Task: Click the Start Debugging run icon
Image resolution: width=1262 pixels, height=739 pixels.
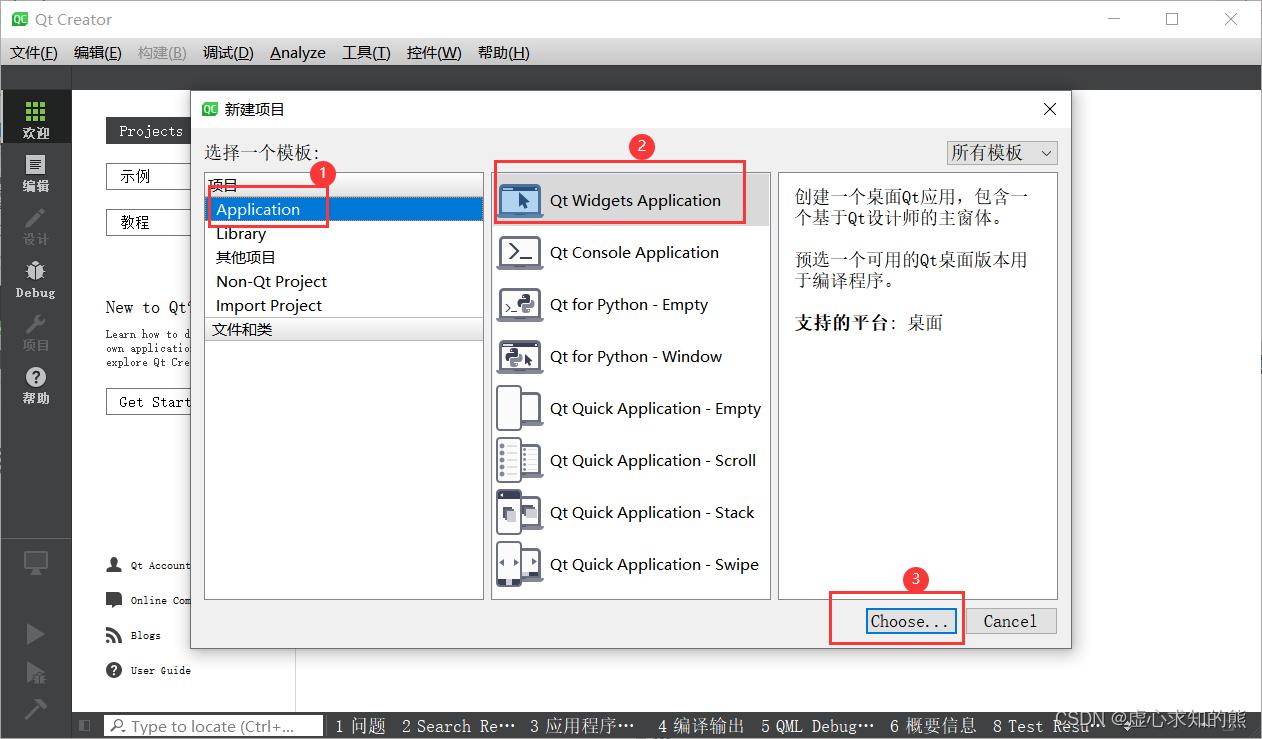Action: pos(35,671)
